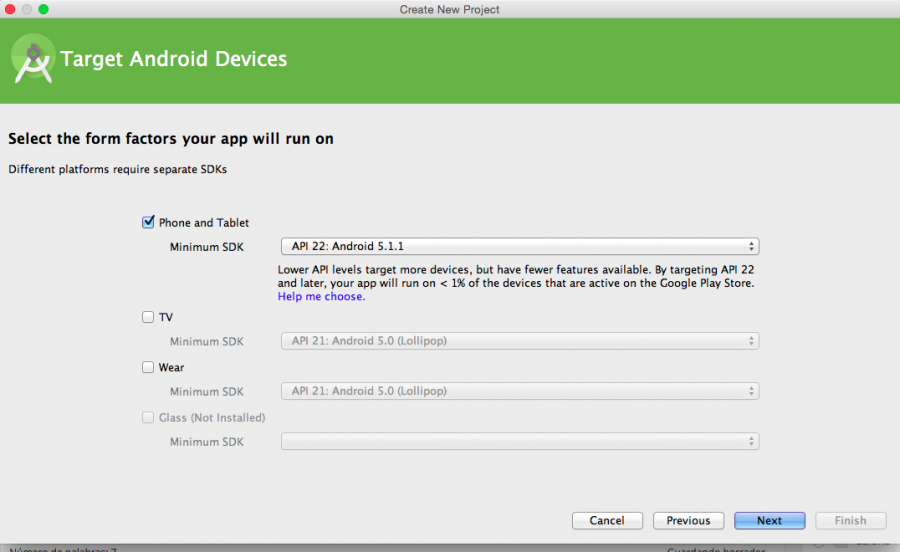Click the Cancel button
The height and width of the screenshot is (552, 900).
(607, 520)
